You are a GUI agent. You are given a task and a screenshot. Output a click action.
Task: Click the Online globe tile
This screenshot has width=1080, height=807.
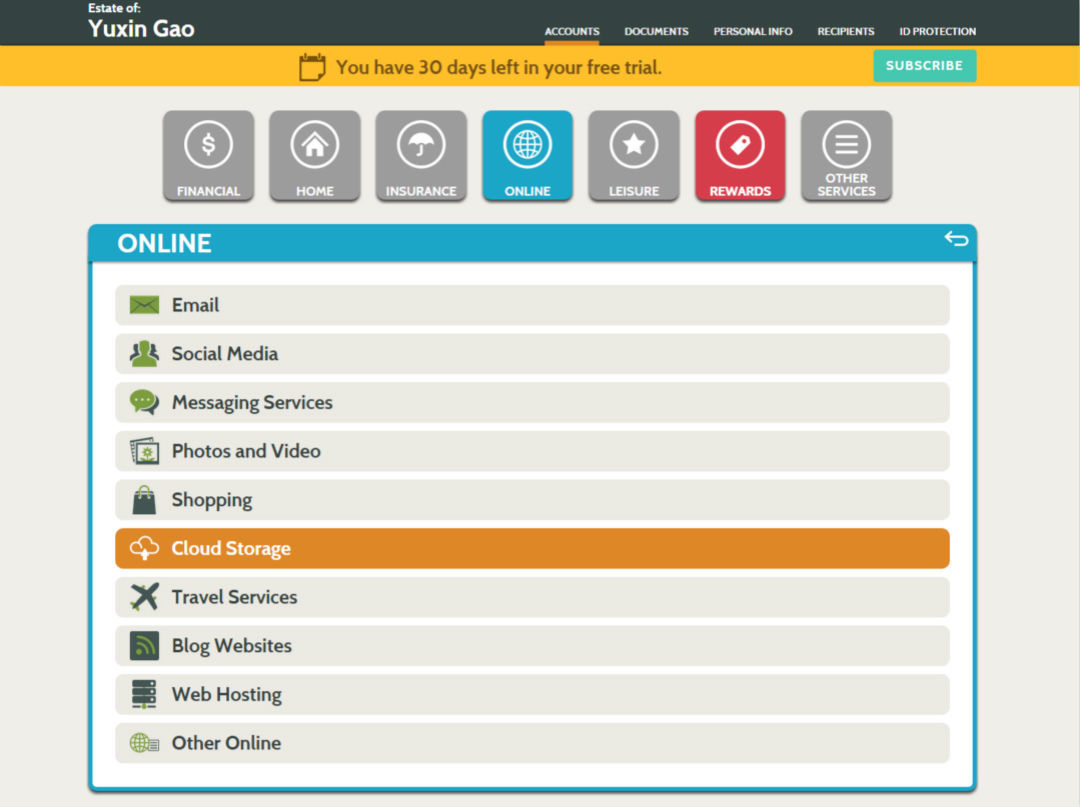click(527, 155)
